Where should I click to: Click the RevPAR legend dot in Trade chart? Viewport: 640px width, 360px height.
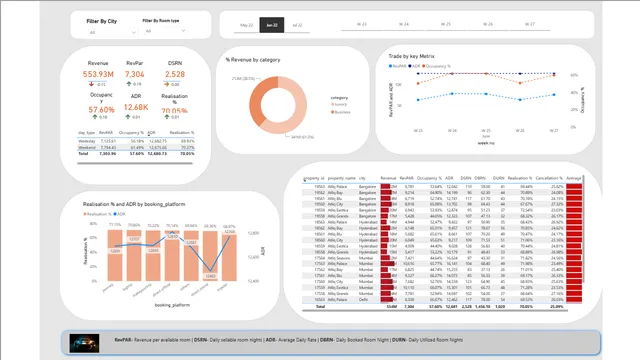(x=390, y=66)
